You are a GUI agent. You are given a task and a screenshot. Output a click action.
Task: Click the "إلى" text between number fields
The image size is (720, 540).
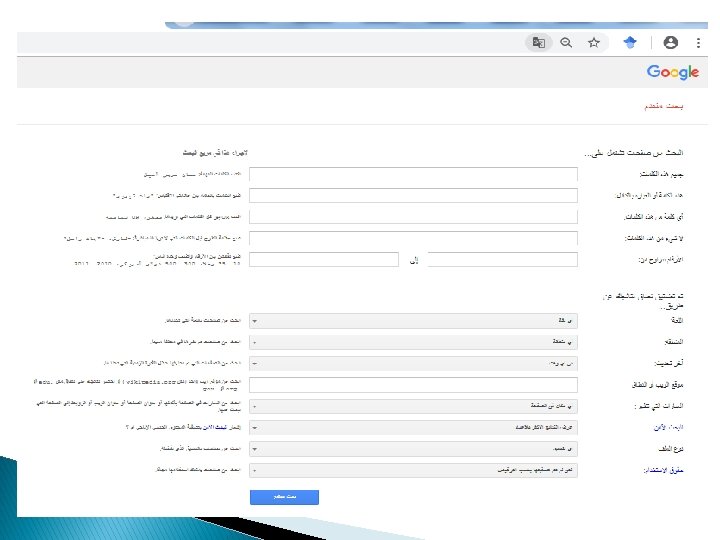414,260
